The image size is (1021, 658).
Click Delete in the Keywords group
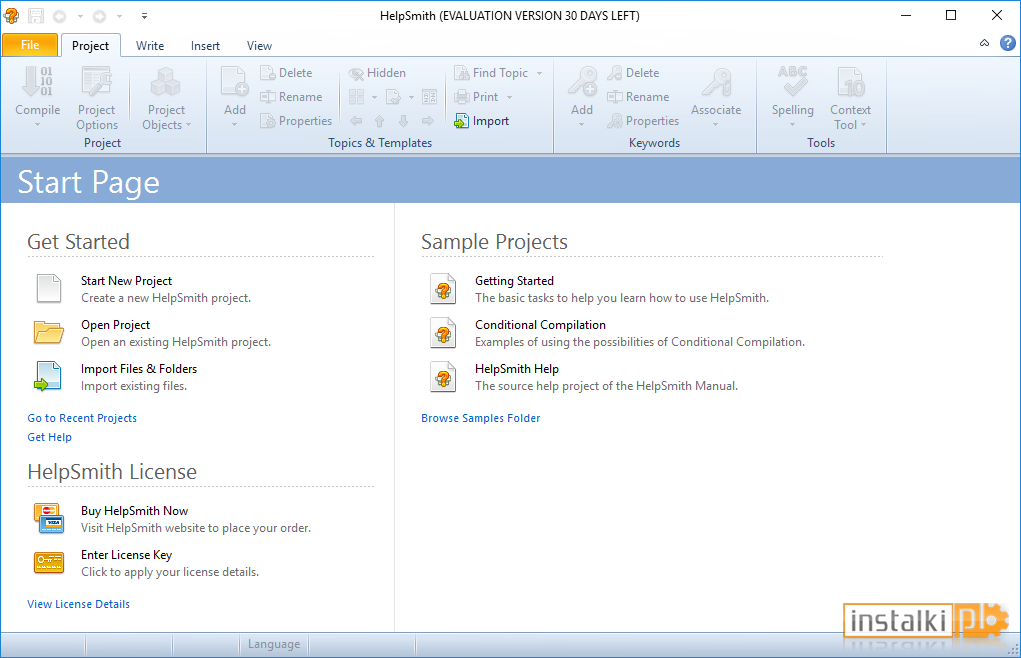point(633,73)
